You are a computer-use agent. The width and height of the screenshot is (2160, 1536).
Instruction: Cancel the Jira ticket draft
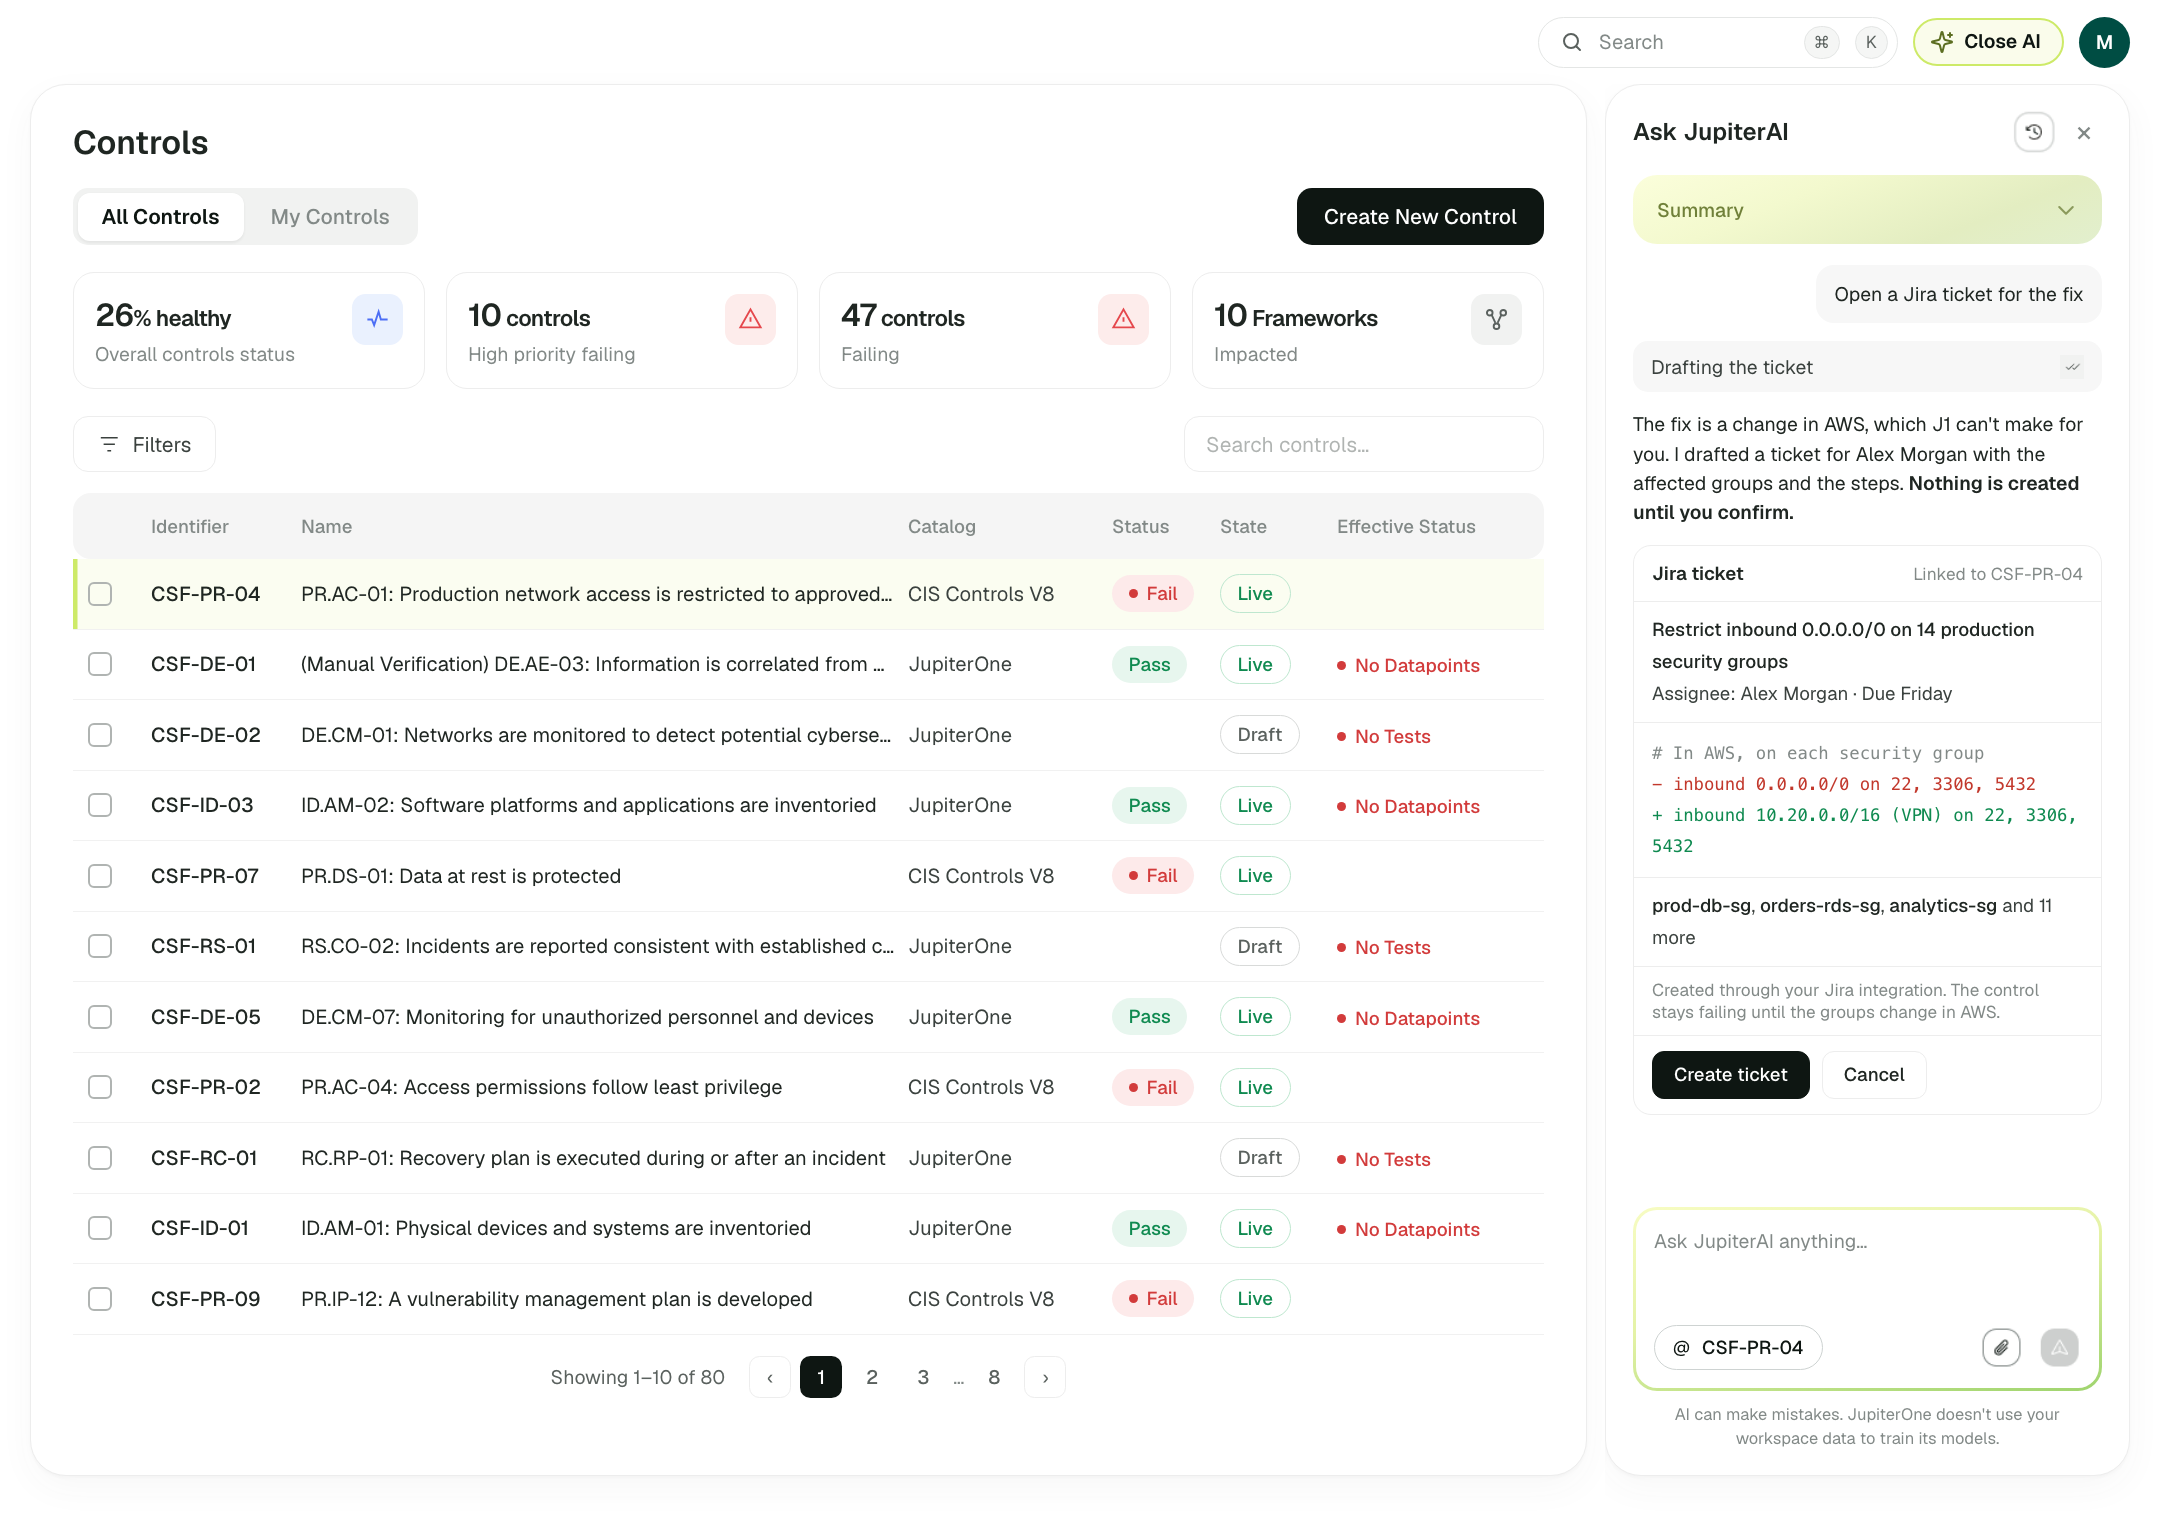(1874, 1075)
